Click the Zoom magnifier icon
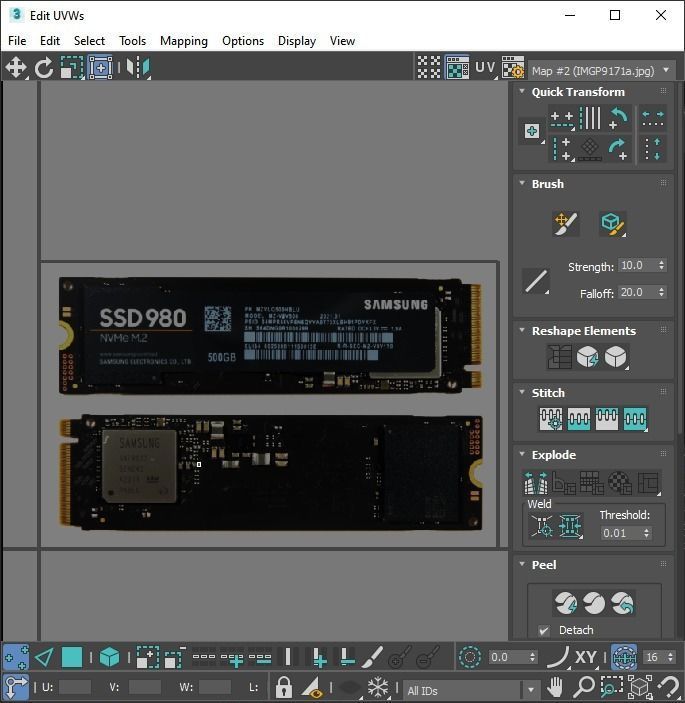The width and height of the screenshot is (685, 703). [x=584, y=687]
